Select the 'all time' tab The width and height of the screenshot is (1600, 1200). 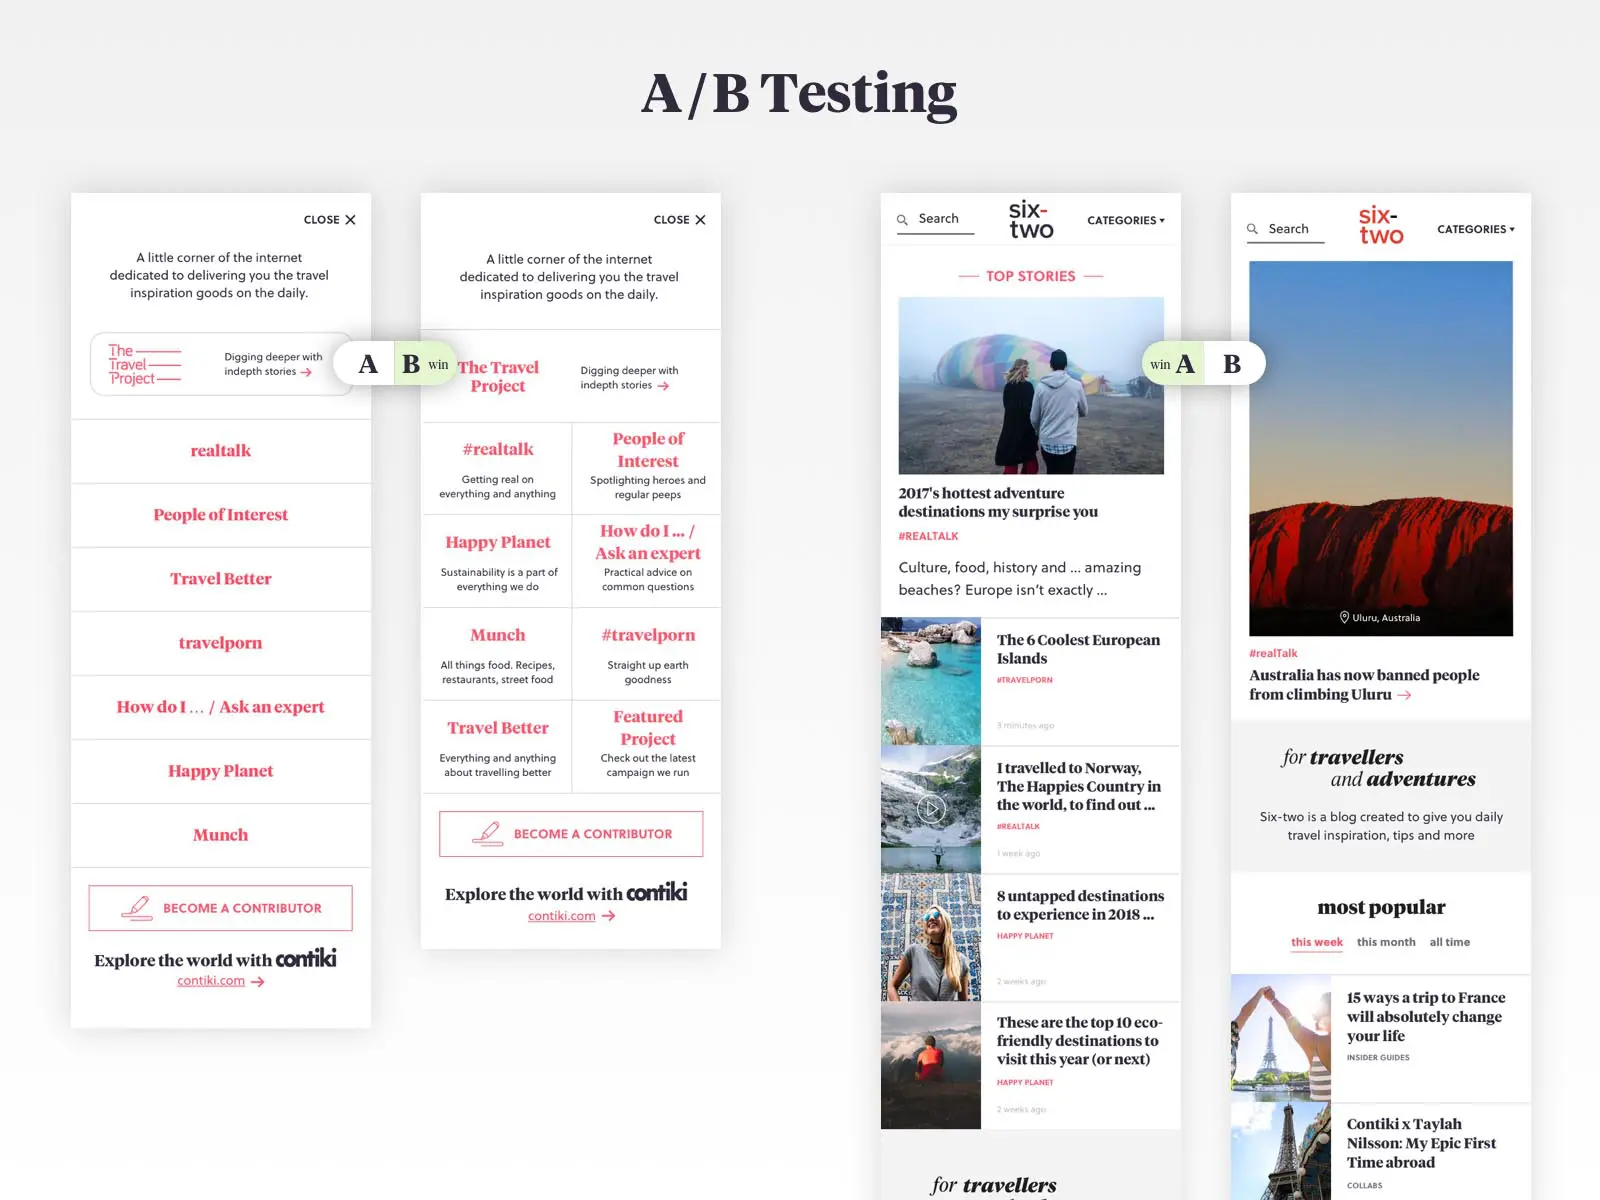(x=1449, y=942)
